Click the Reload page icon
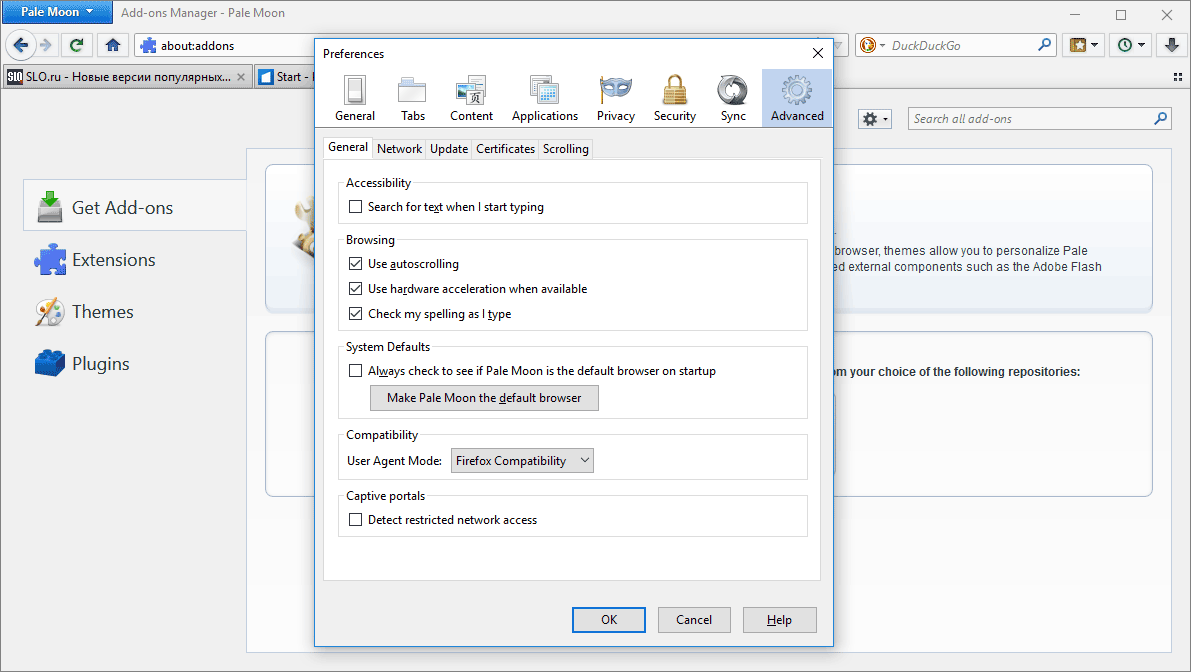This screenshot has height=672, width=1191. pyautogui.click(x=76, y=45)
